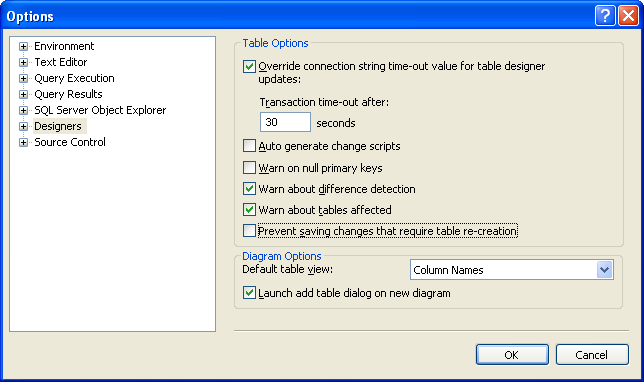Close the Options dialog

[628, 16]
